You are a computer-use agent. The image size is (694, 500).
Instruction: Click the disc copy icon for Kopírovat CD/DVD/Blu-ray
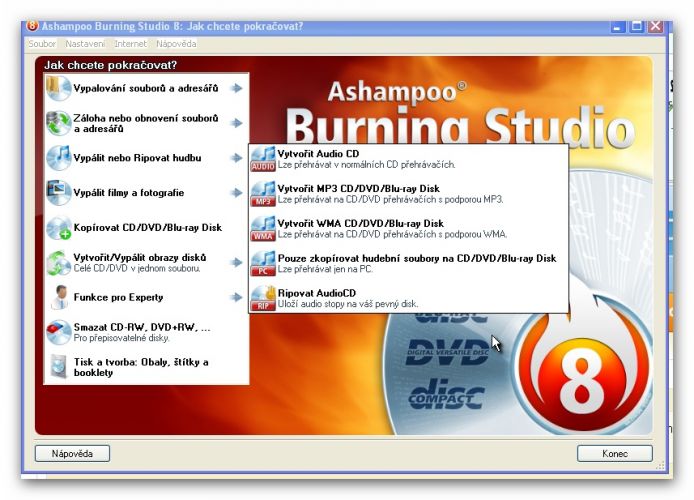[x=58, y=227]
